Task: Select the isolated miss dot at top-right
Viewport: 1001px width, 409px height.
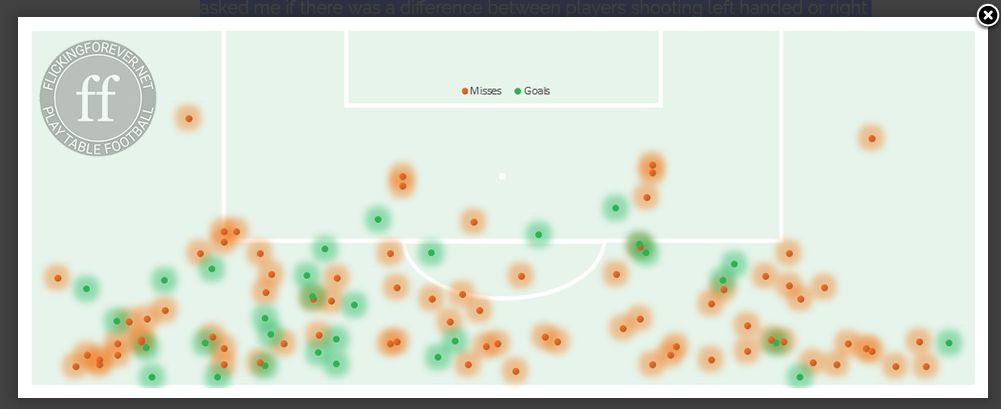Action: tap(872, 138)
